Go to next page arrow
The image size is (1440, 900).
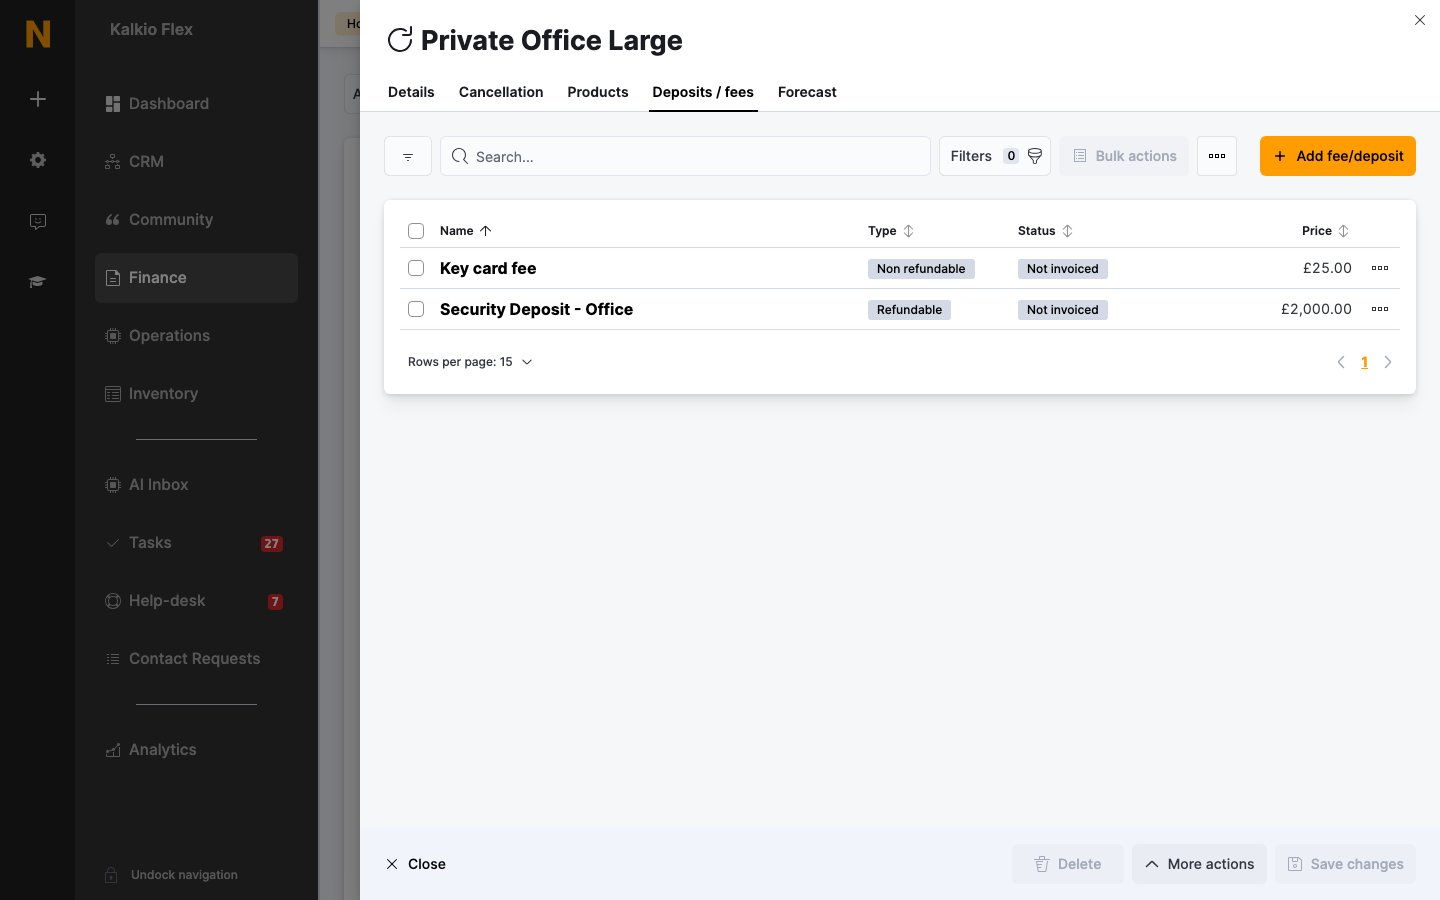1388,362
